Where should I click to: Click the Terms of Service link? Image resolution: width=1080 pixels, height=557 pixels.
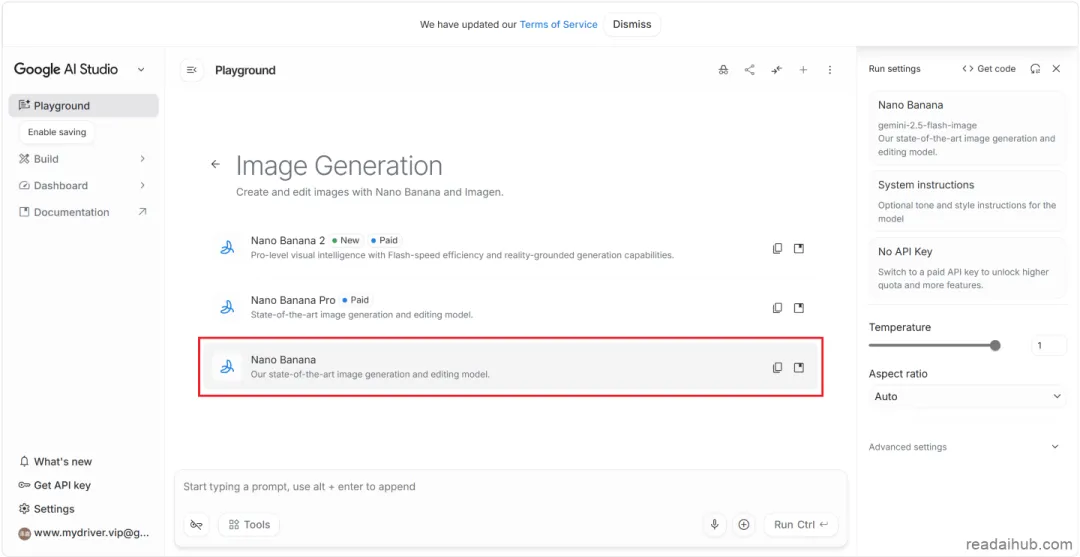(558, 24)
